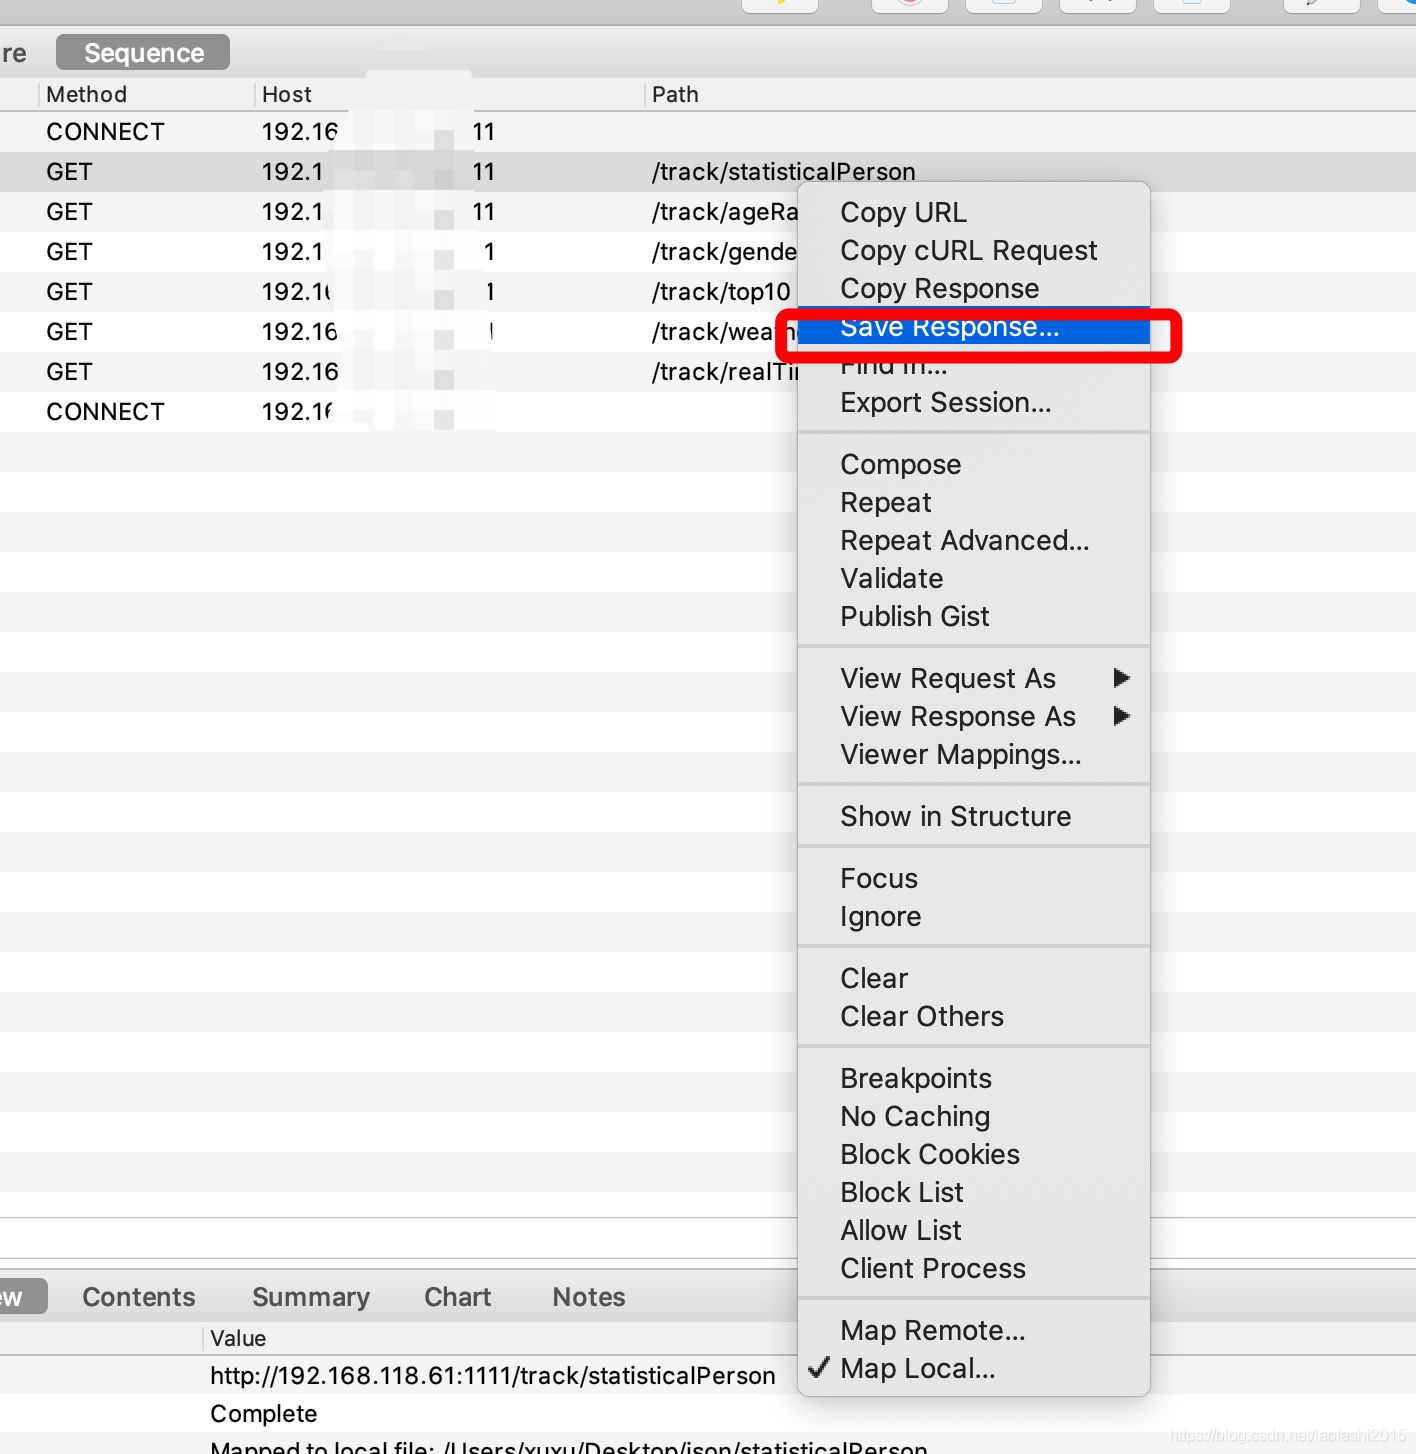Select the GET /track/wea... row
Viewport: 1416px width, 1454px height.
click(400, 332)
